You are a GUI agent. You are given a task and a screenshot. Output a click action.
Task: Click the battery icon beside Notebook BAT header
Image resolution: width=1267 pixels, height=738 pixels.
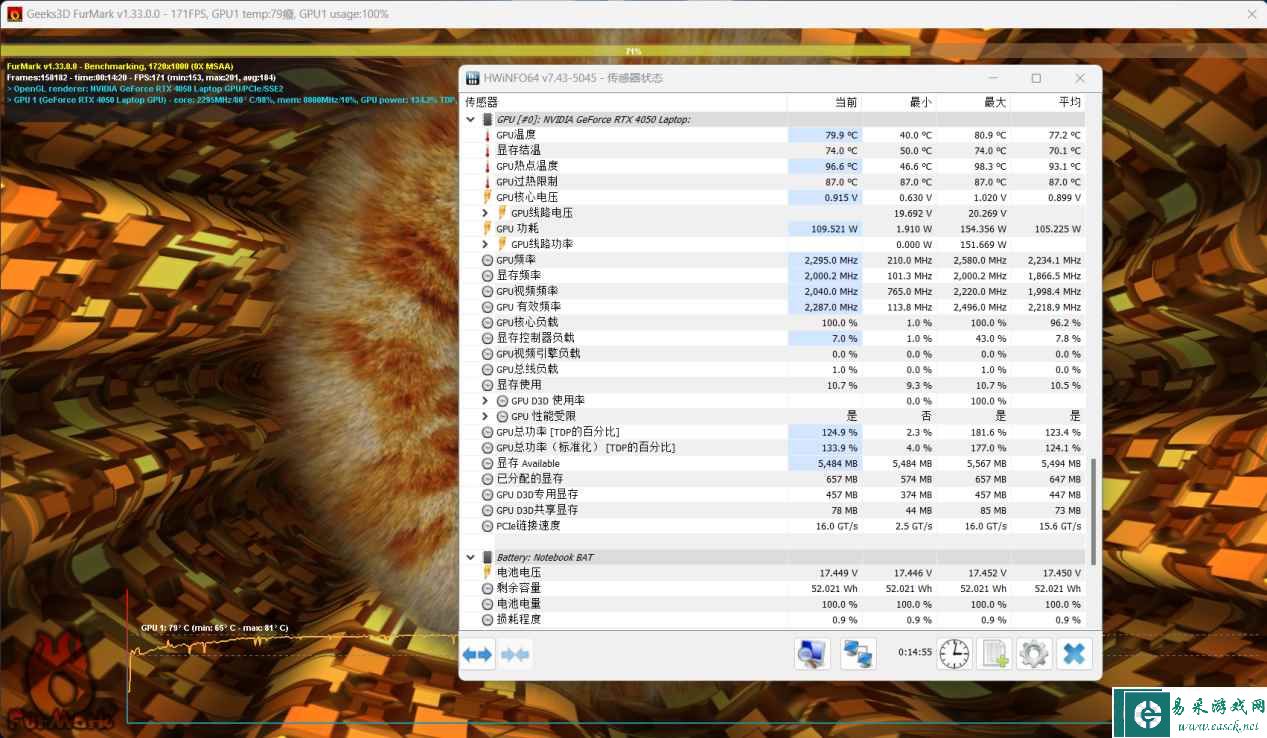488,557
